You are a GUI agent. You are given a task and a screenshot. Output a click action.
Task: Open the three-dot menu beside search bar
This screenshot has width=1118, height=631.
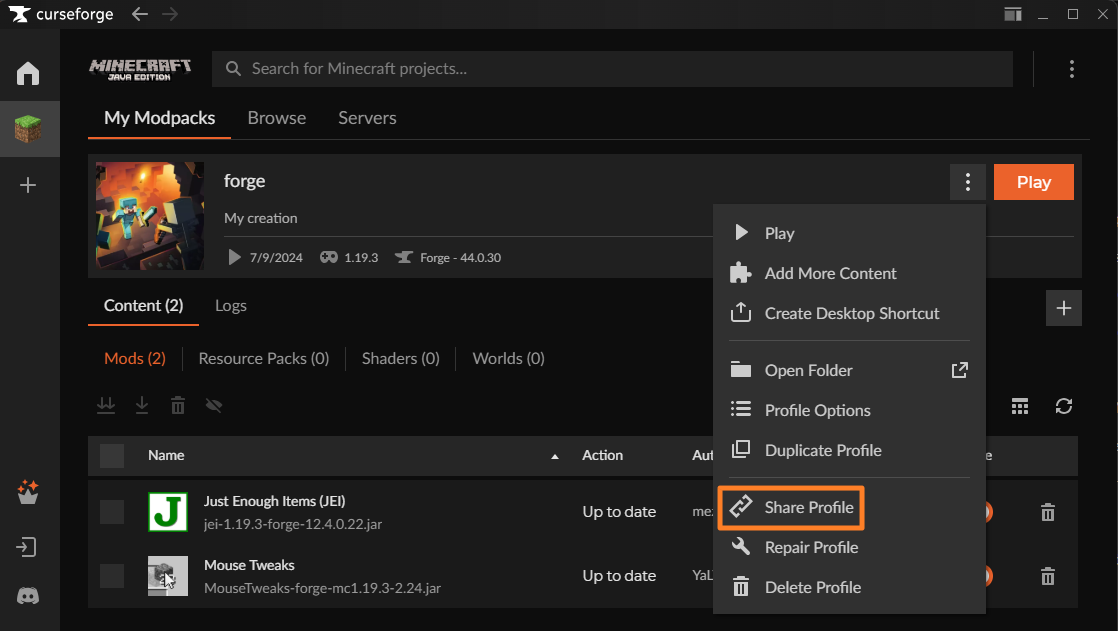(x=1072, y=68)
